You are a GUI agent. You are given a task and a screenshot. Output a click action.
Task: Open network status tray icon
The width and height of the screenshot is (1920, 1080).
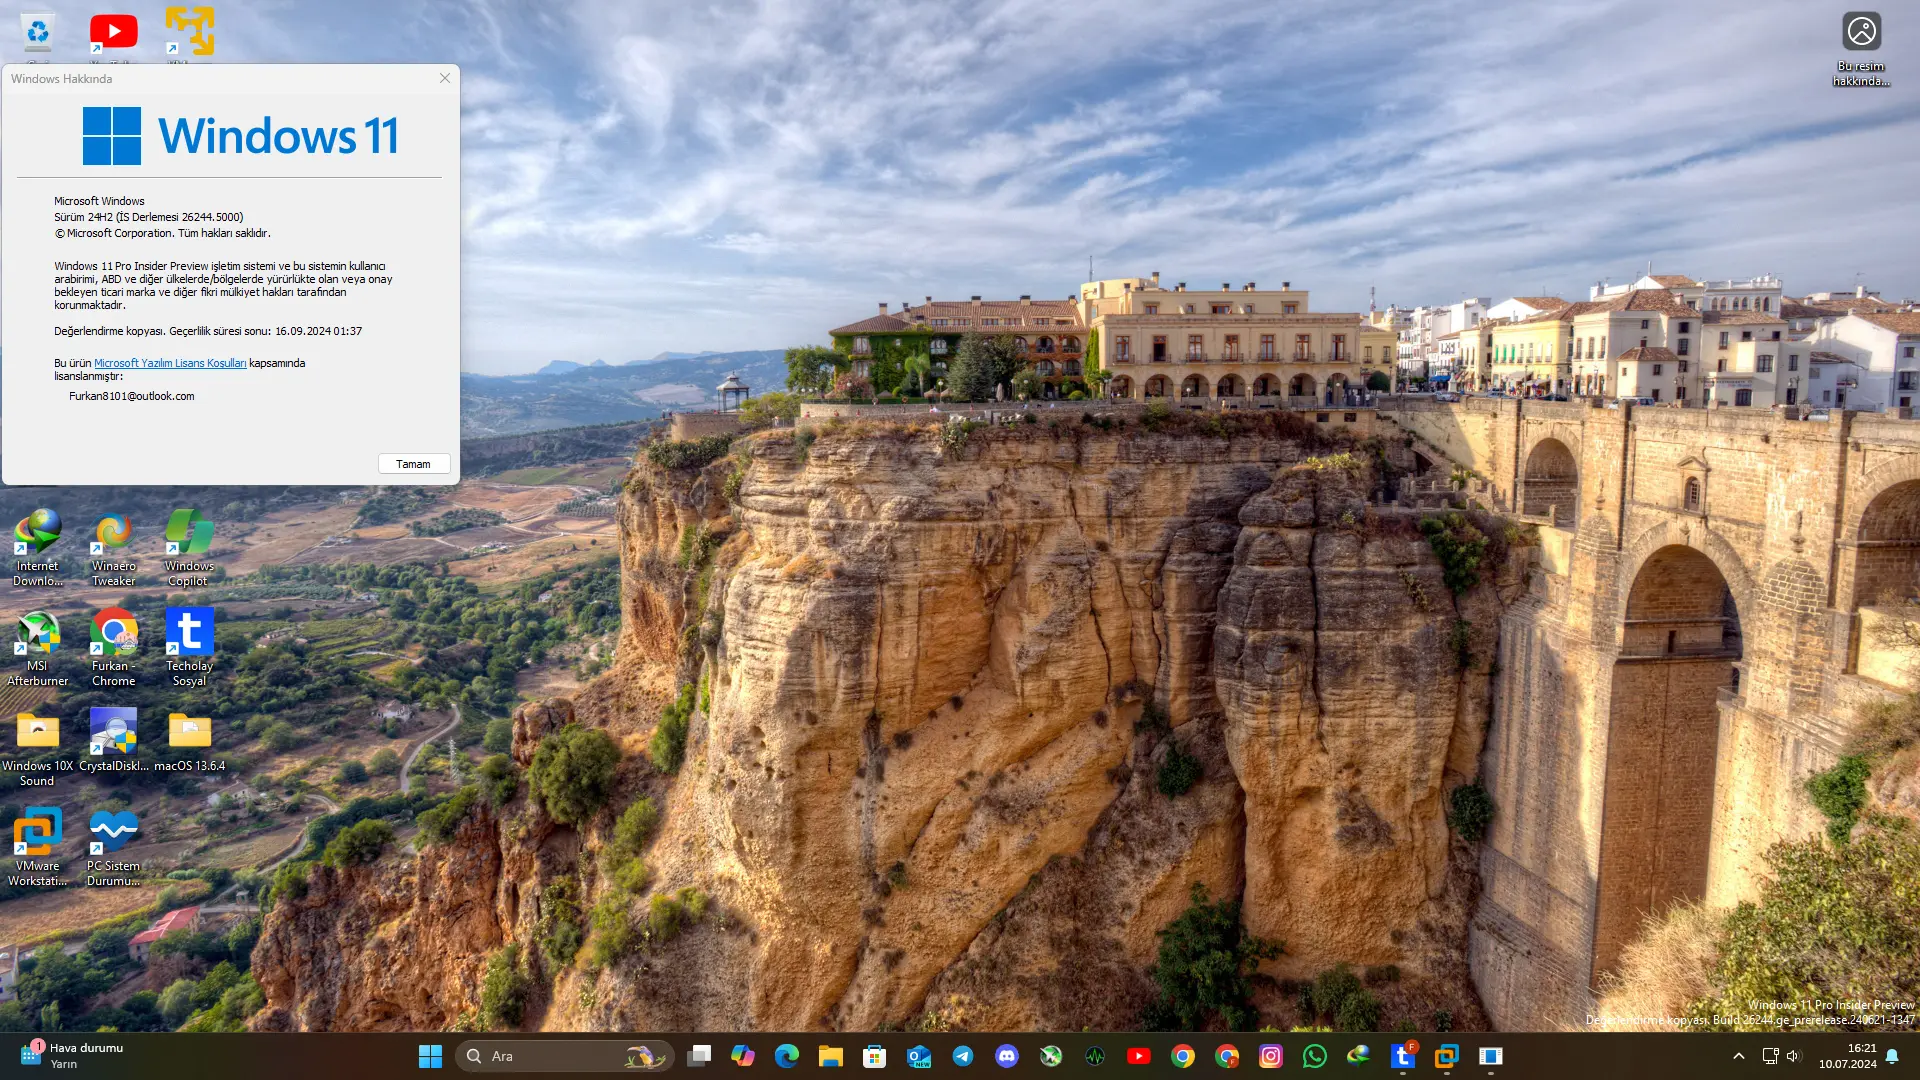coord(1770,1056)
